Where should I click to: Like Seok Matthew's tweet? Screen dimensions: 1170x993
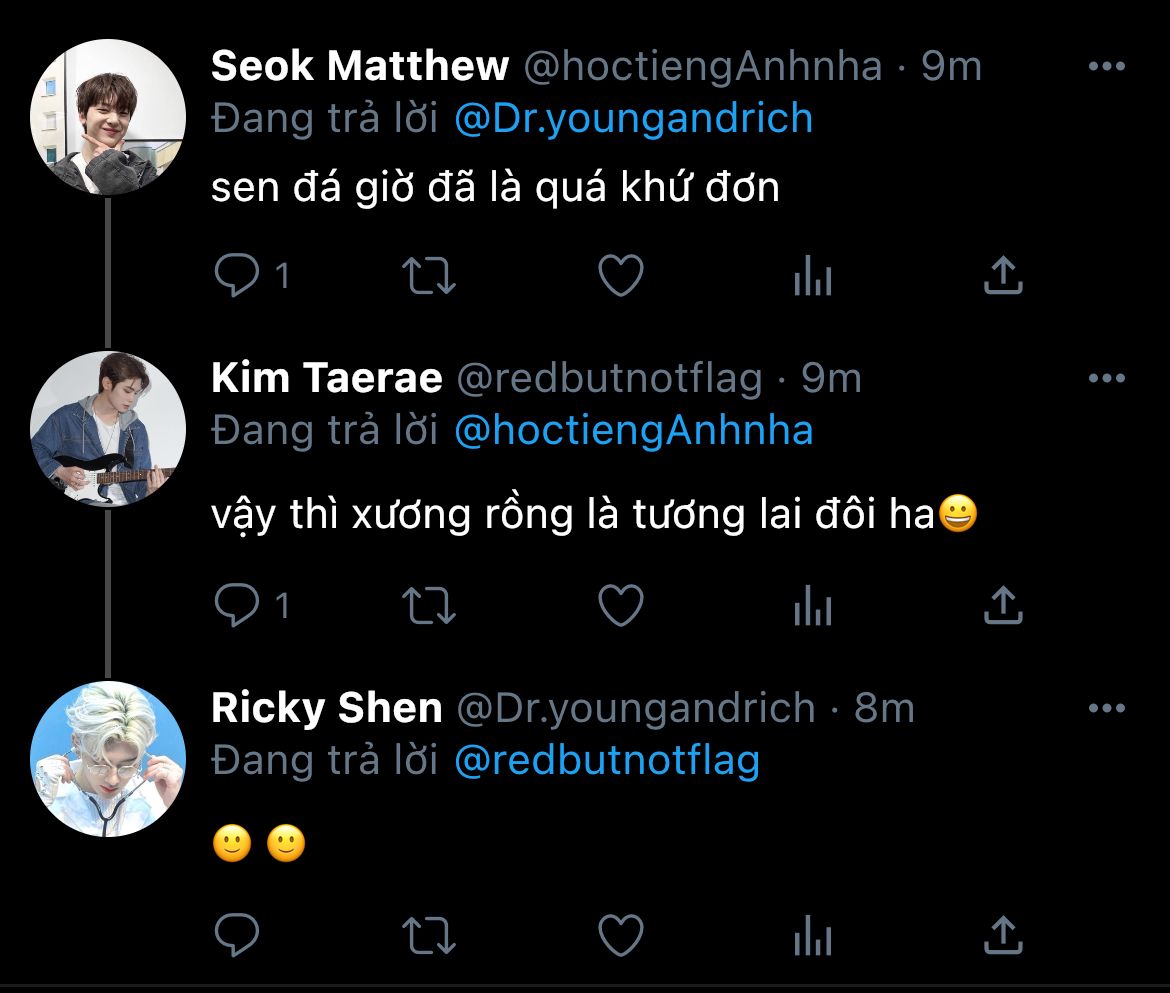click(620, 276)
